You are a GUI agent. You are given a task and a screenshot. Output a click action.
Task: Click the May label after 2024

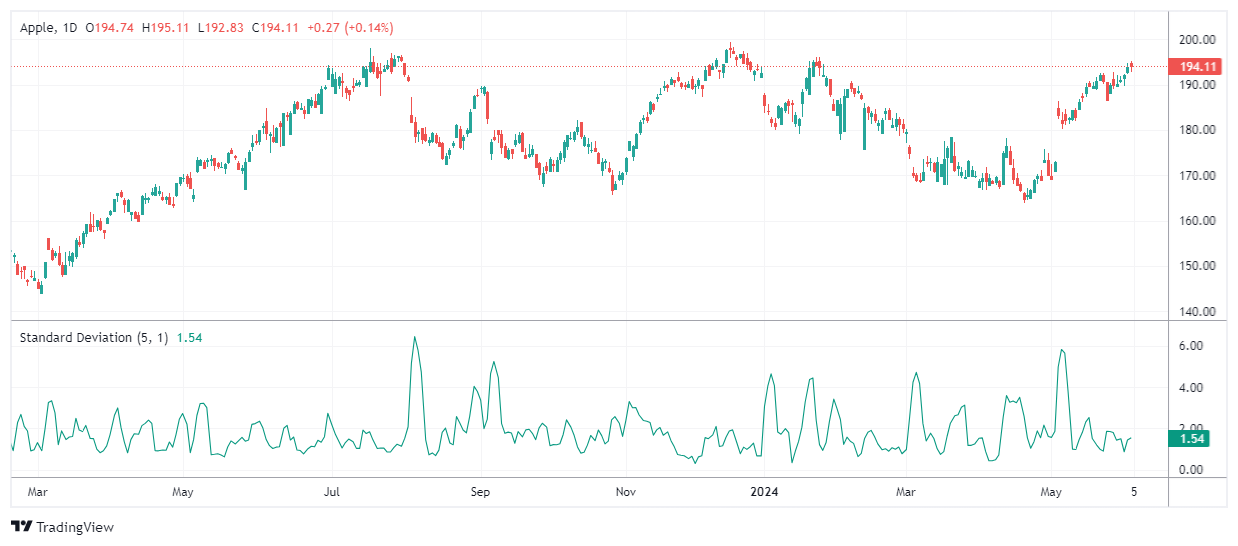pos(1051,492)
